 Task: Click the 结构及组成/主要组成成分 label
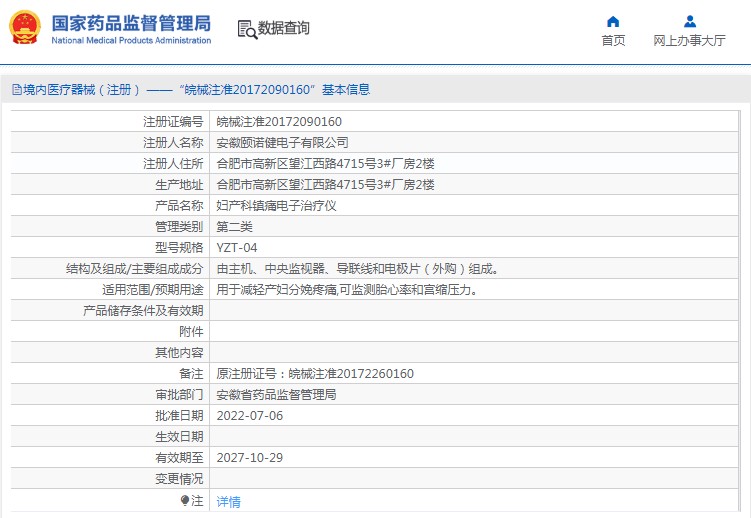[x=135, y=269]
